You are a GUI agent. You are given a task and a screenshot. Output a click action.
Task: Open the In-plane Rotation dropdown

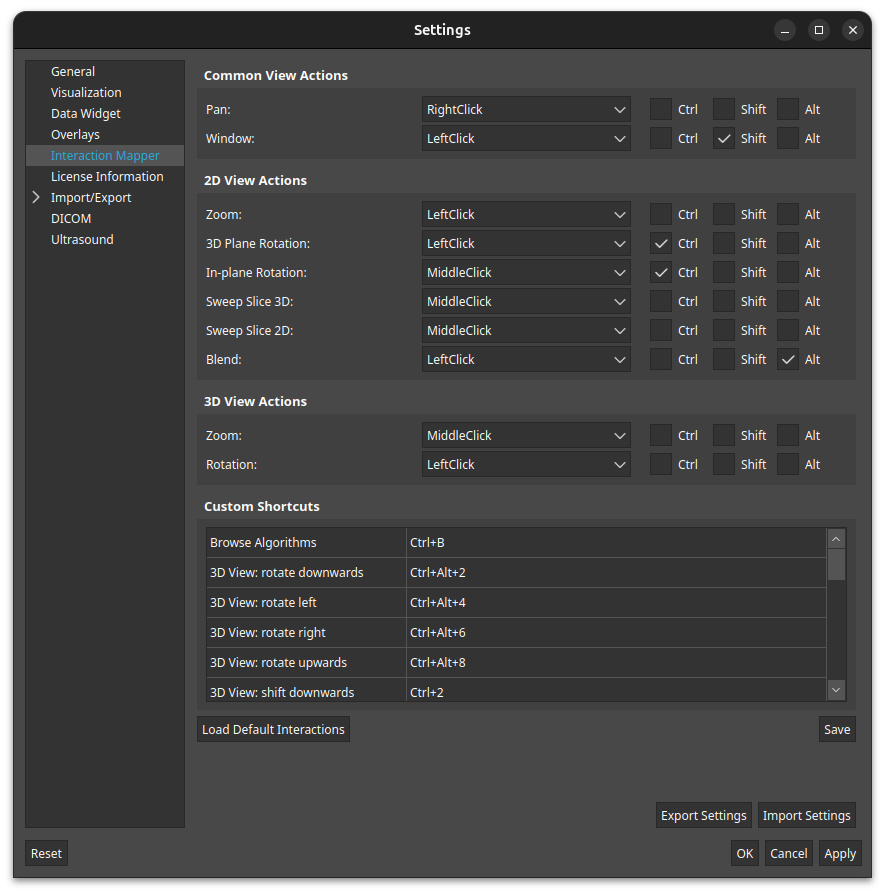pyautogui.click(x=526, y=273)
